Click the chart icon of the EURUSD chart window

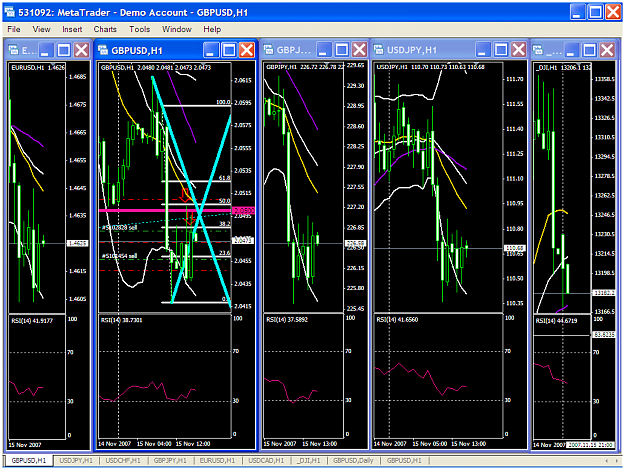click(x=14, y=50)
